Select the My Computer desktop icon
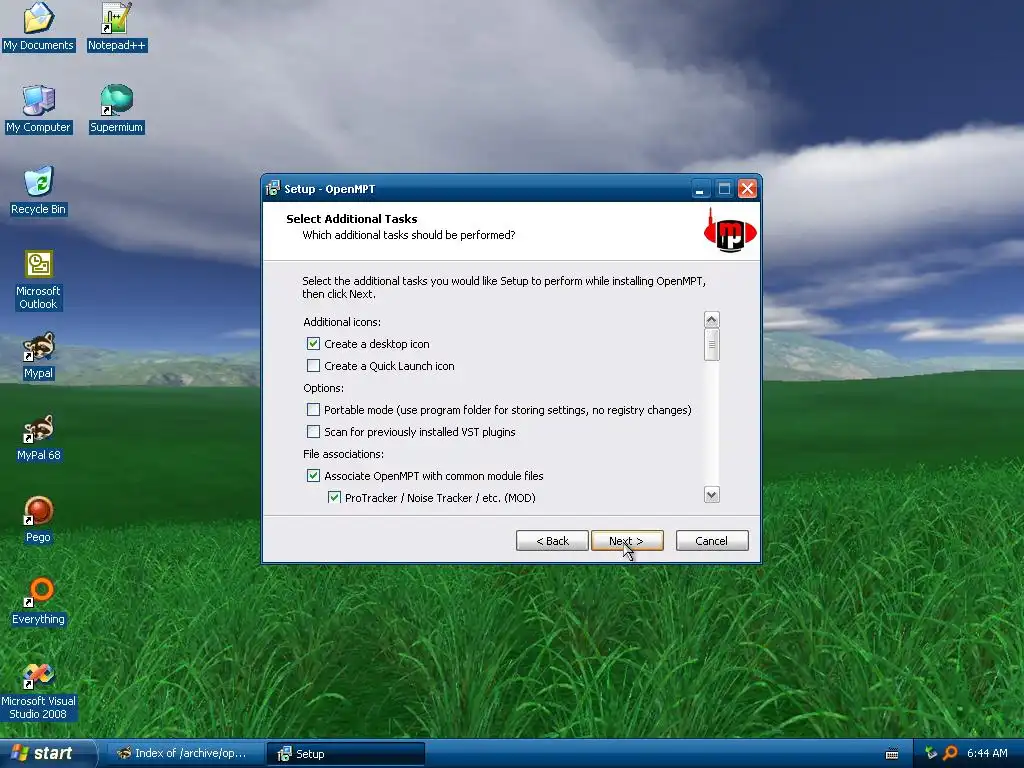 pyautogui.click(x=38, y=109)
